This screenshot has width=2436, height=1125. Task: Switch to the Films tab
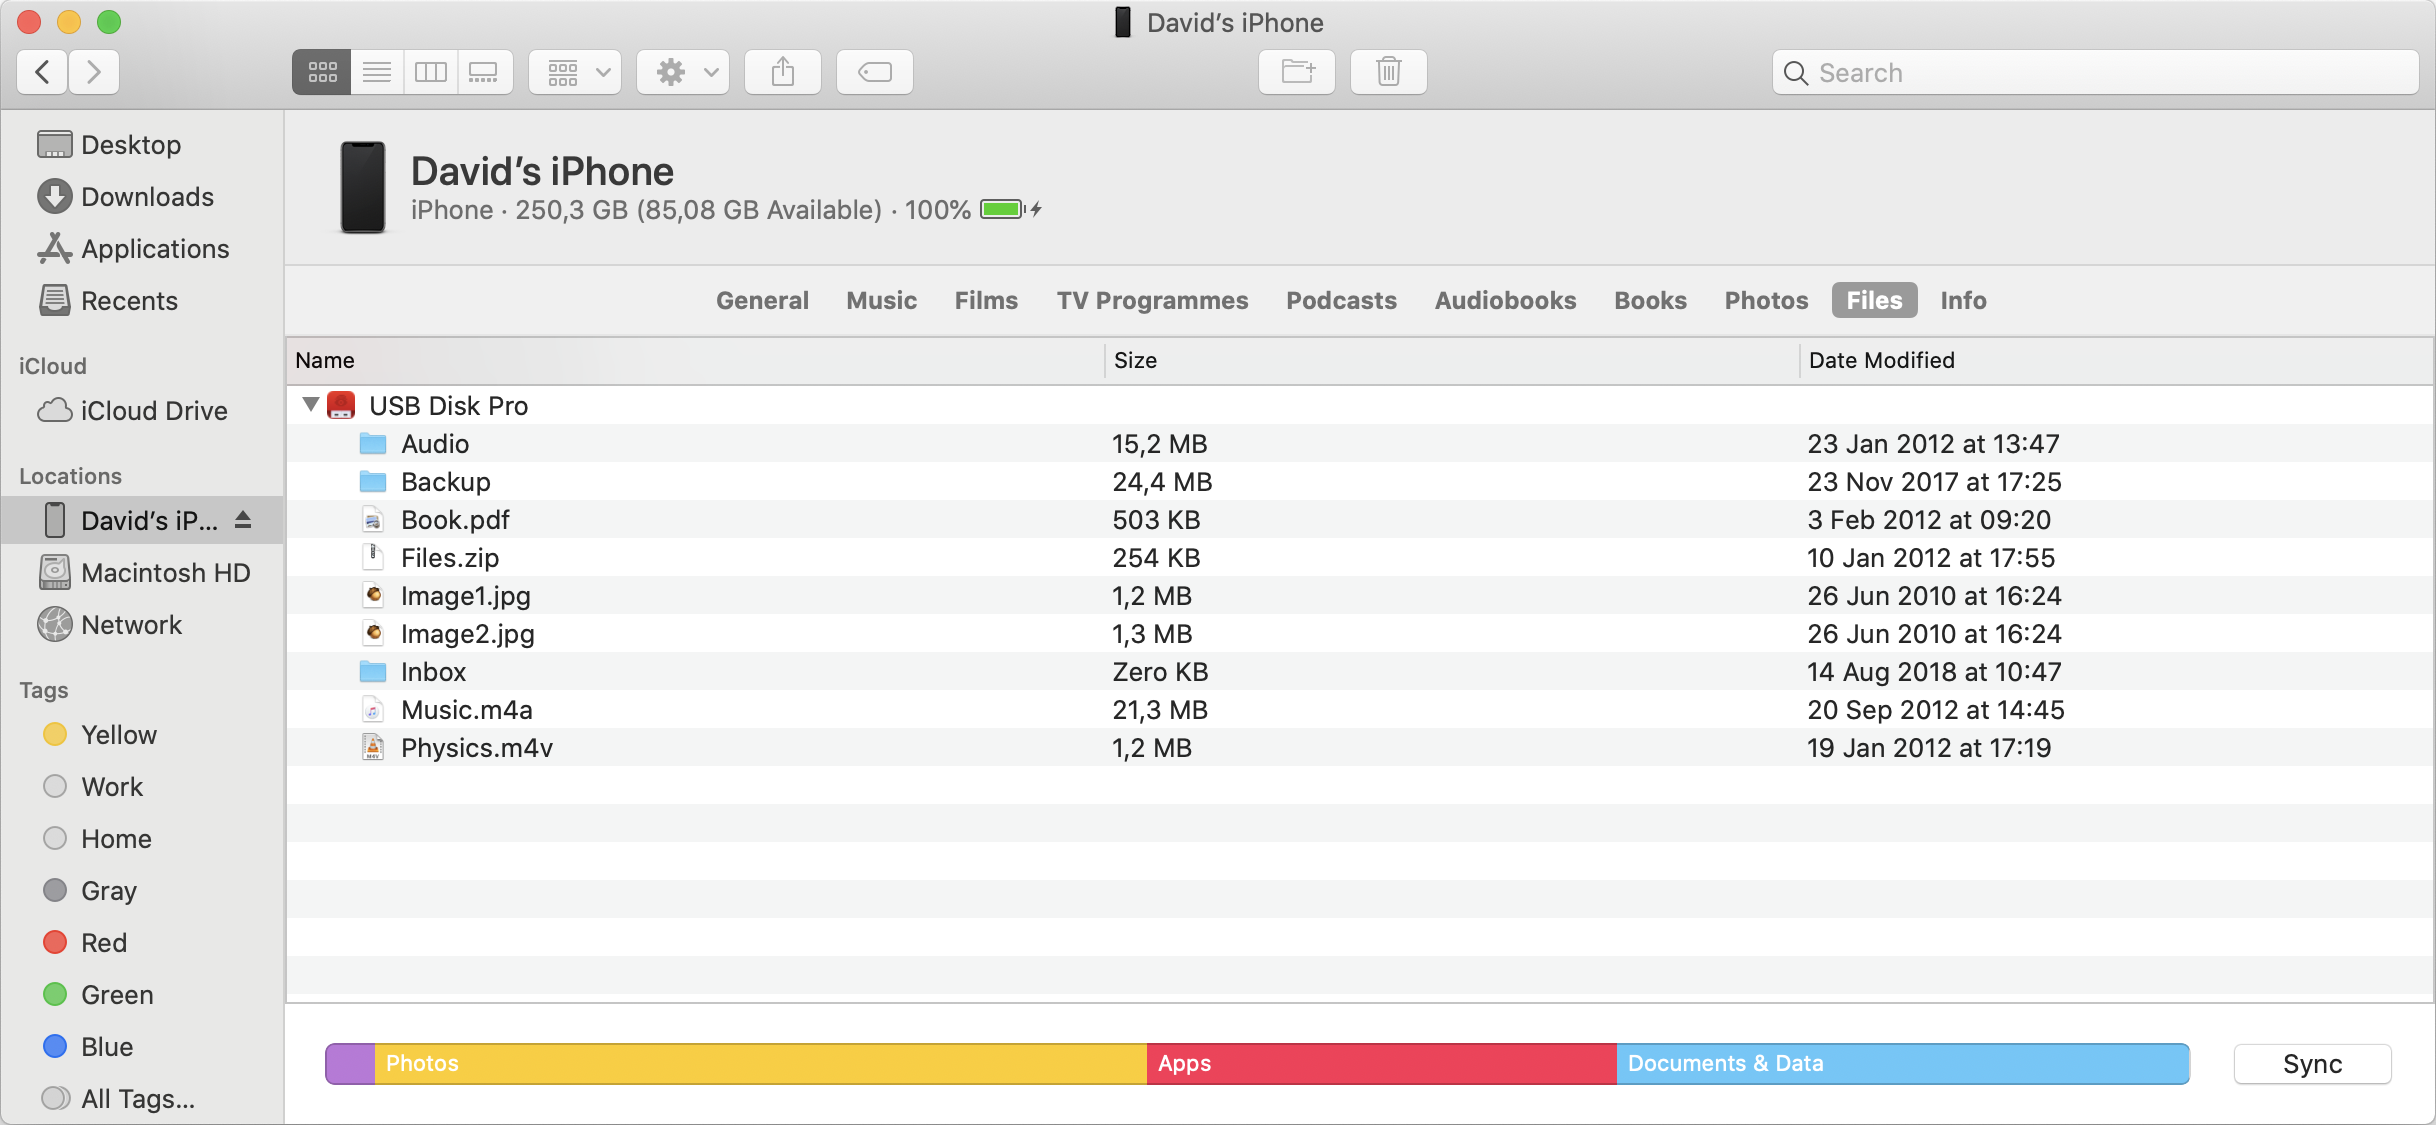[986, 300]
